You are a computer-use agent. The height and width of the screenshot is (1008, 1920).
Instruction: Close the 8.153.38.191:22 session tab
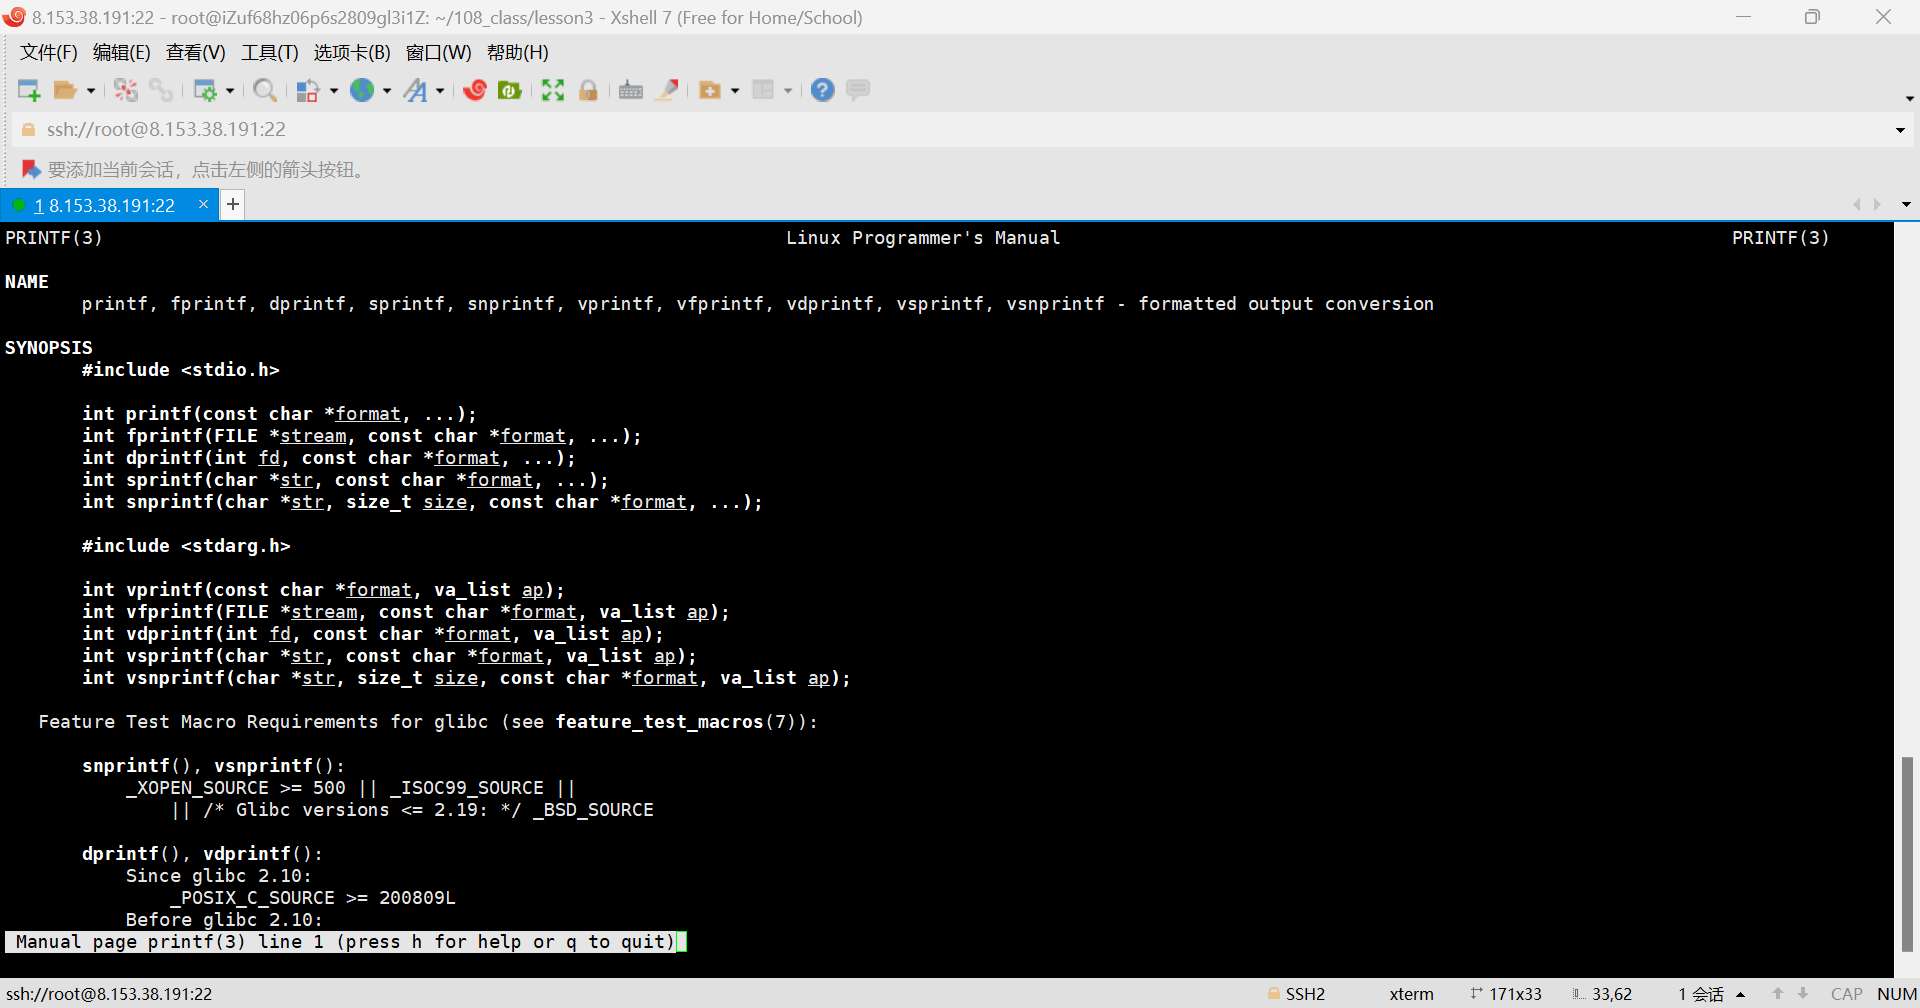coord(203,204)
